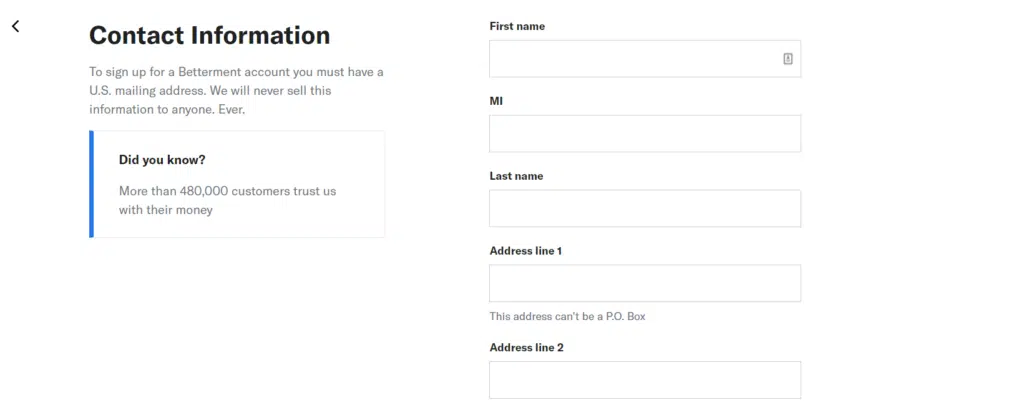
Task: Click the "Last name" field label
Action: point(516,176)
